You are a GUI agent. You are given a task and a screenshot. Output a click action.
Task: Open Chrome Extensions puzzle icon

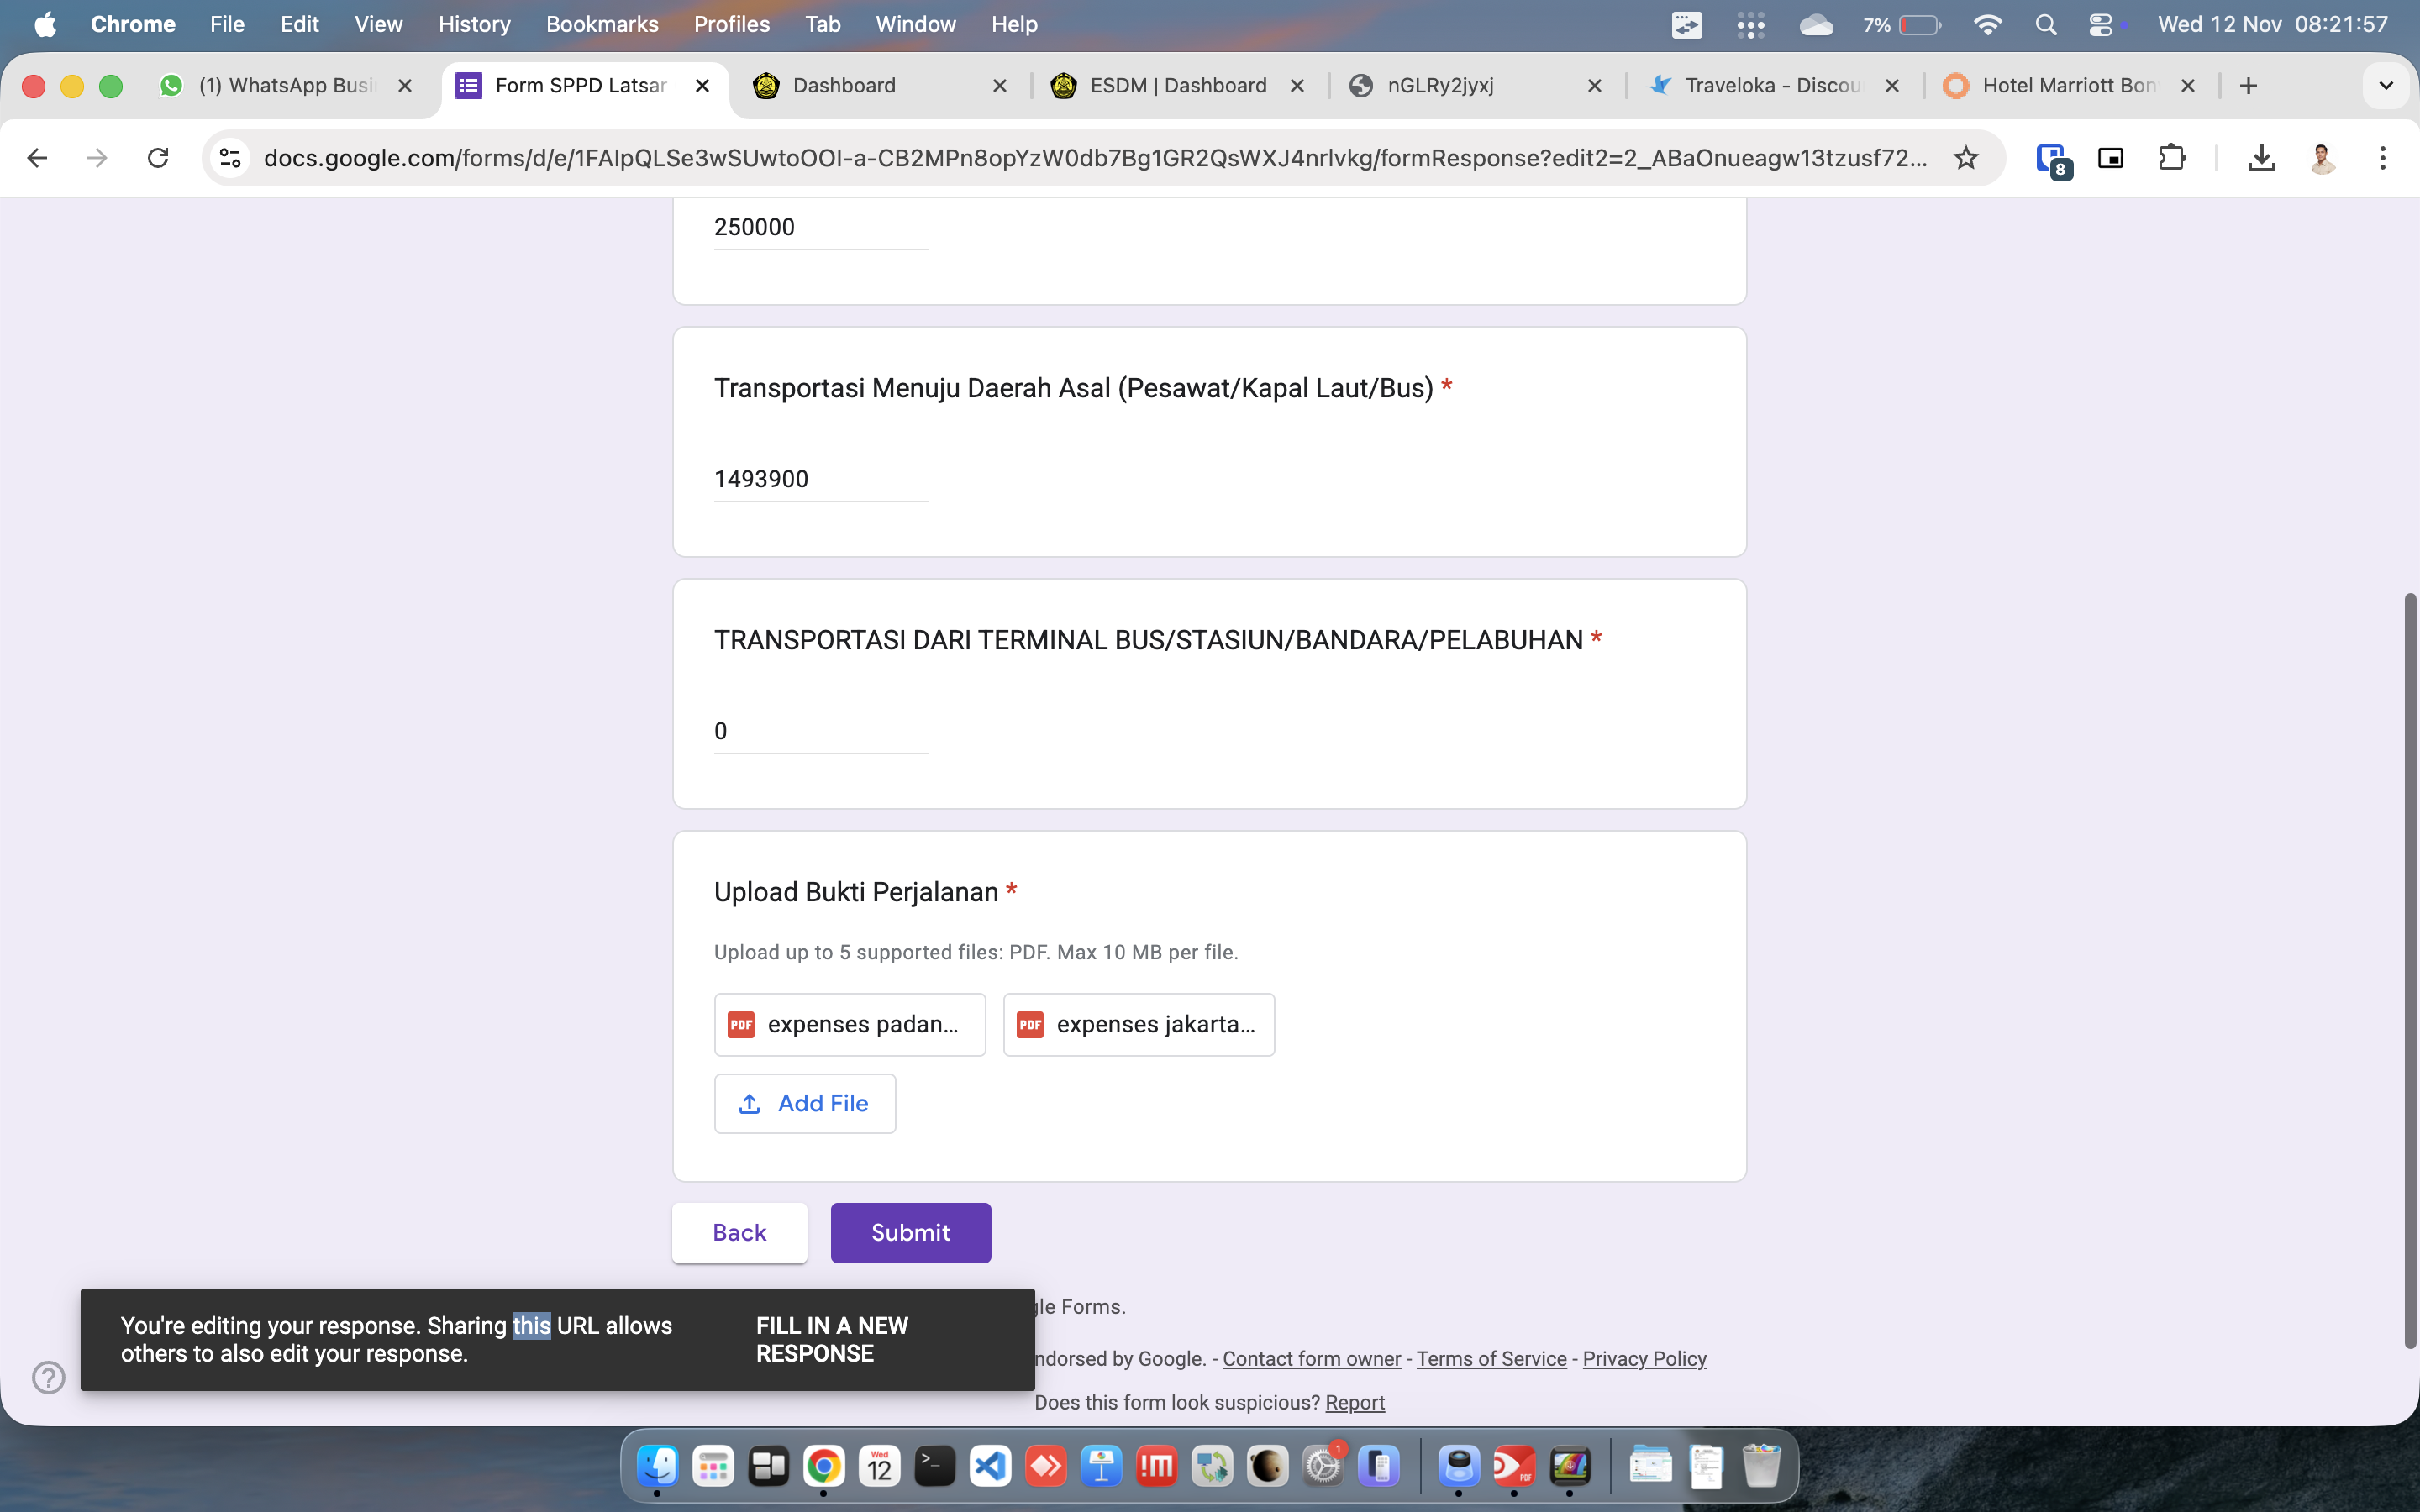pos(2171,158)
